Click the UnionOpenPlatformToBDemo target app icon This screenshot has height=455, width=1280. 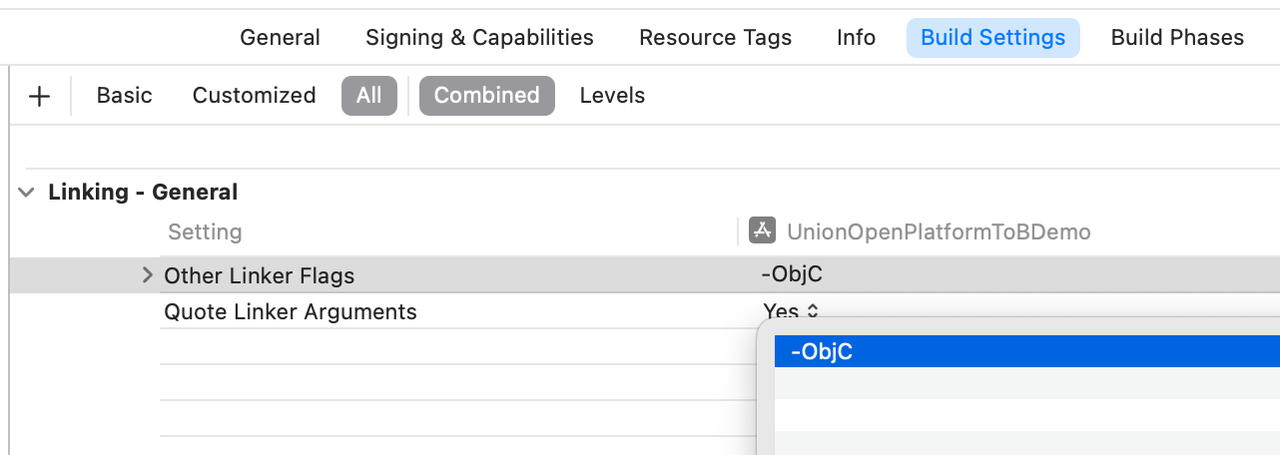[x=763, y=231]
